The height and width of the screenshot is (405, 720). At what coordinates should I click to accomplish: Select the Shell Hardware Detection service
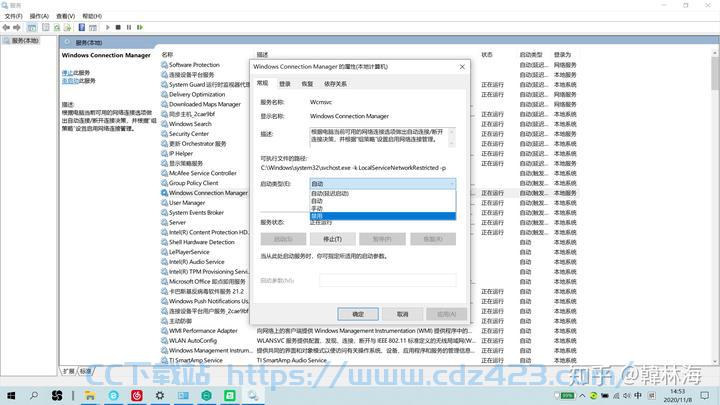coord(202,242)
